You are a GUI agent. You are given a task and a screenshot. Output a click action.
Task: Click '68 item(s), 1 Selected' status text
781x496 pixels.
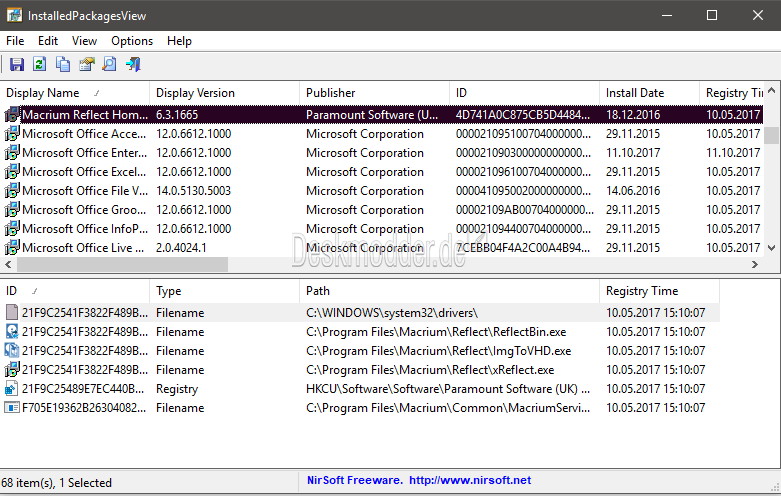56,483
